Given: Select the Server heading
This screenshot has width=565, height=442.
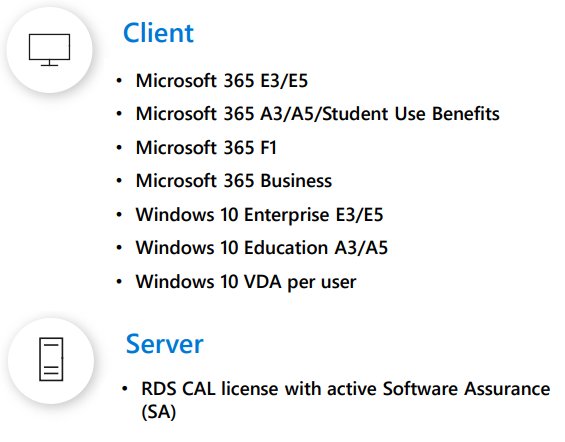Looking at the screenshot, I should point(164,344).
